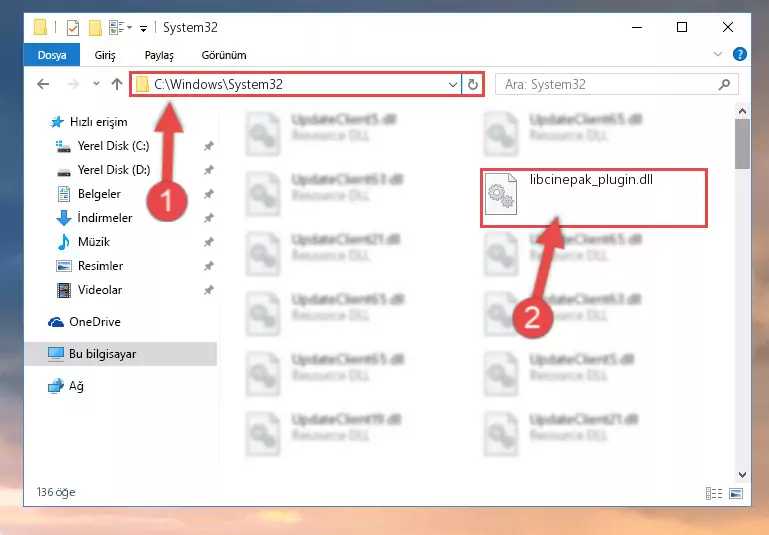The height and width of the screenshot is (535, 769).
Task: Open the recent locations dropdown
Action: [97, 84]
